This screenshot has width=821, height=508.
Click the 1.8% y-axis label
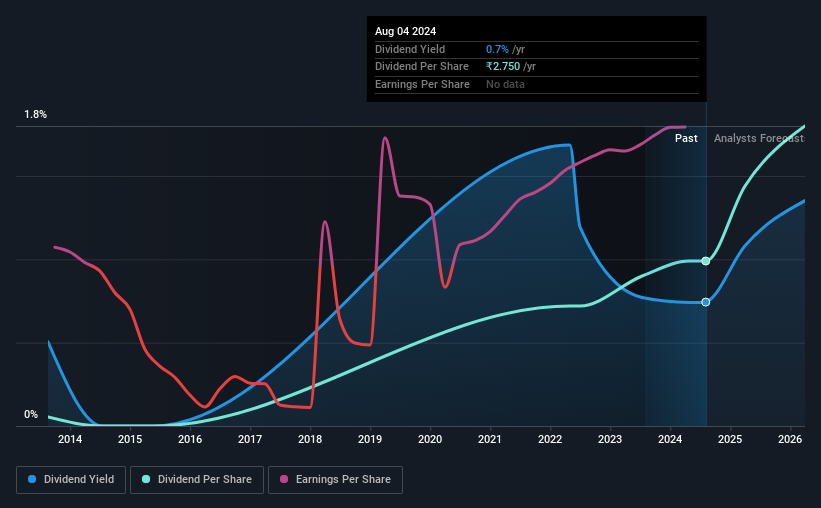(36, 115)
